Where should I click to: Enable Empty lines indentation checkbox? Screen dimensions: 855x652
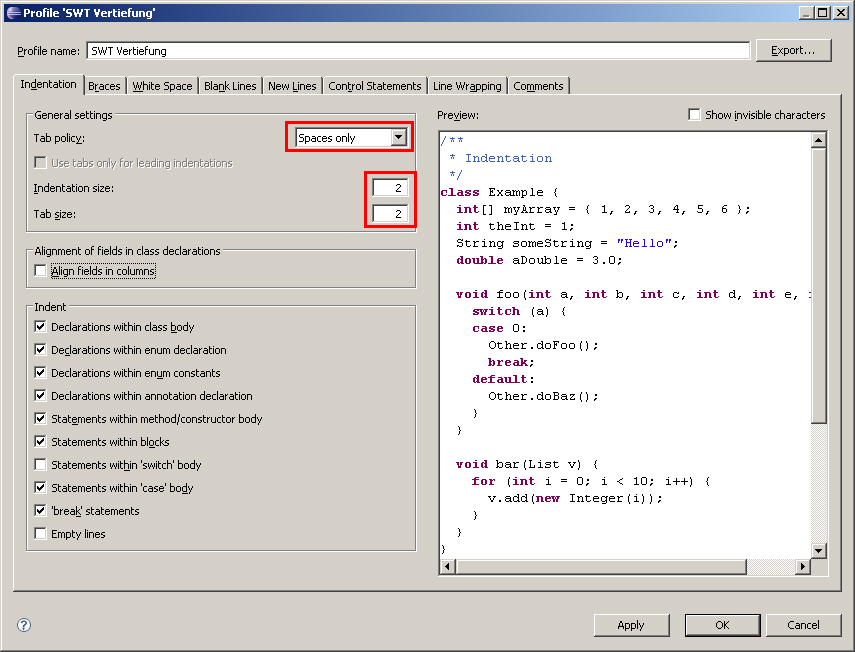coord(40,533)
